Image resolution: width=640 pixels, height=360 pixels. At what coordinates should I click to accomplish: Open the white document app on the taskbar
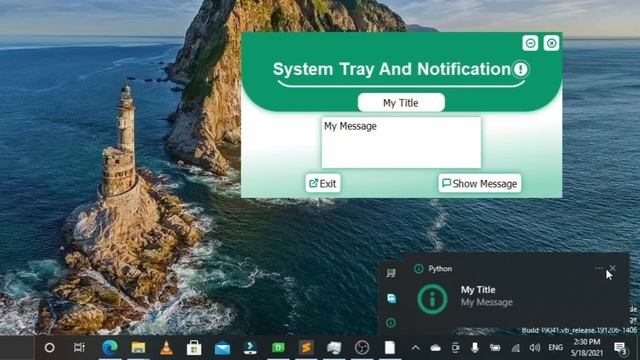pos(390,348)
